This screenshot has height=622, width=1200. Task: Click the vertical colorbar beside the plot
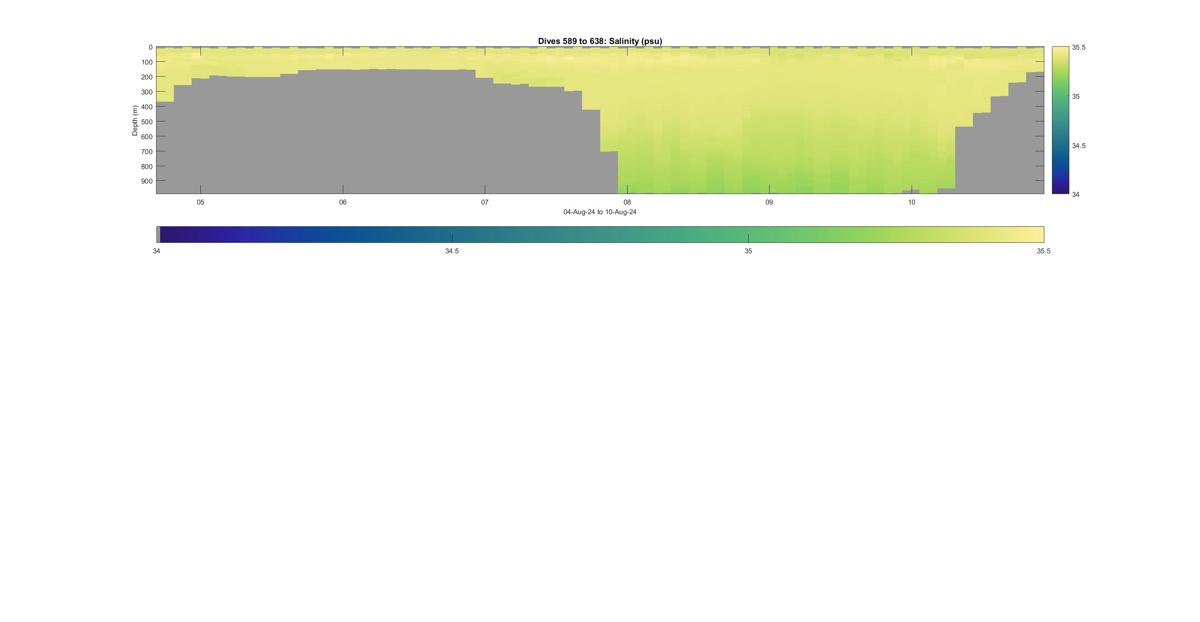(x=1060, y=120)
